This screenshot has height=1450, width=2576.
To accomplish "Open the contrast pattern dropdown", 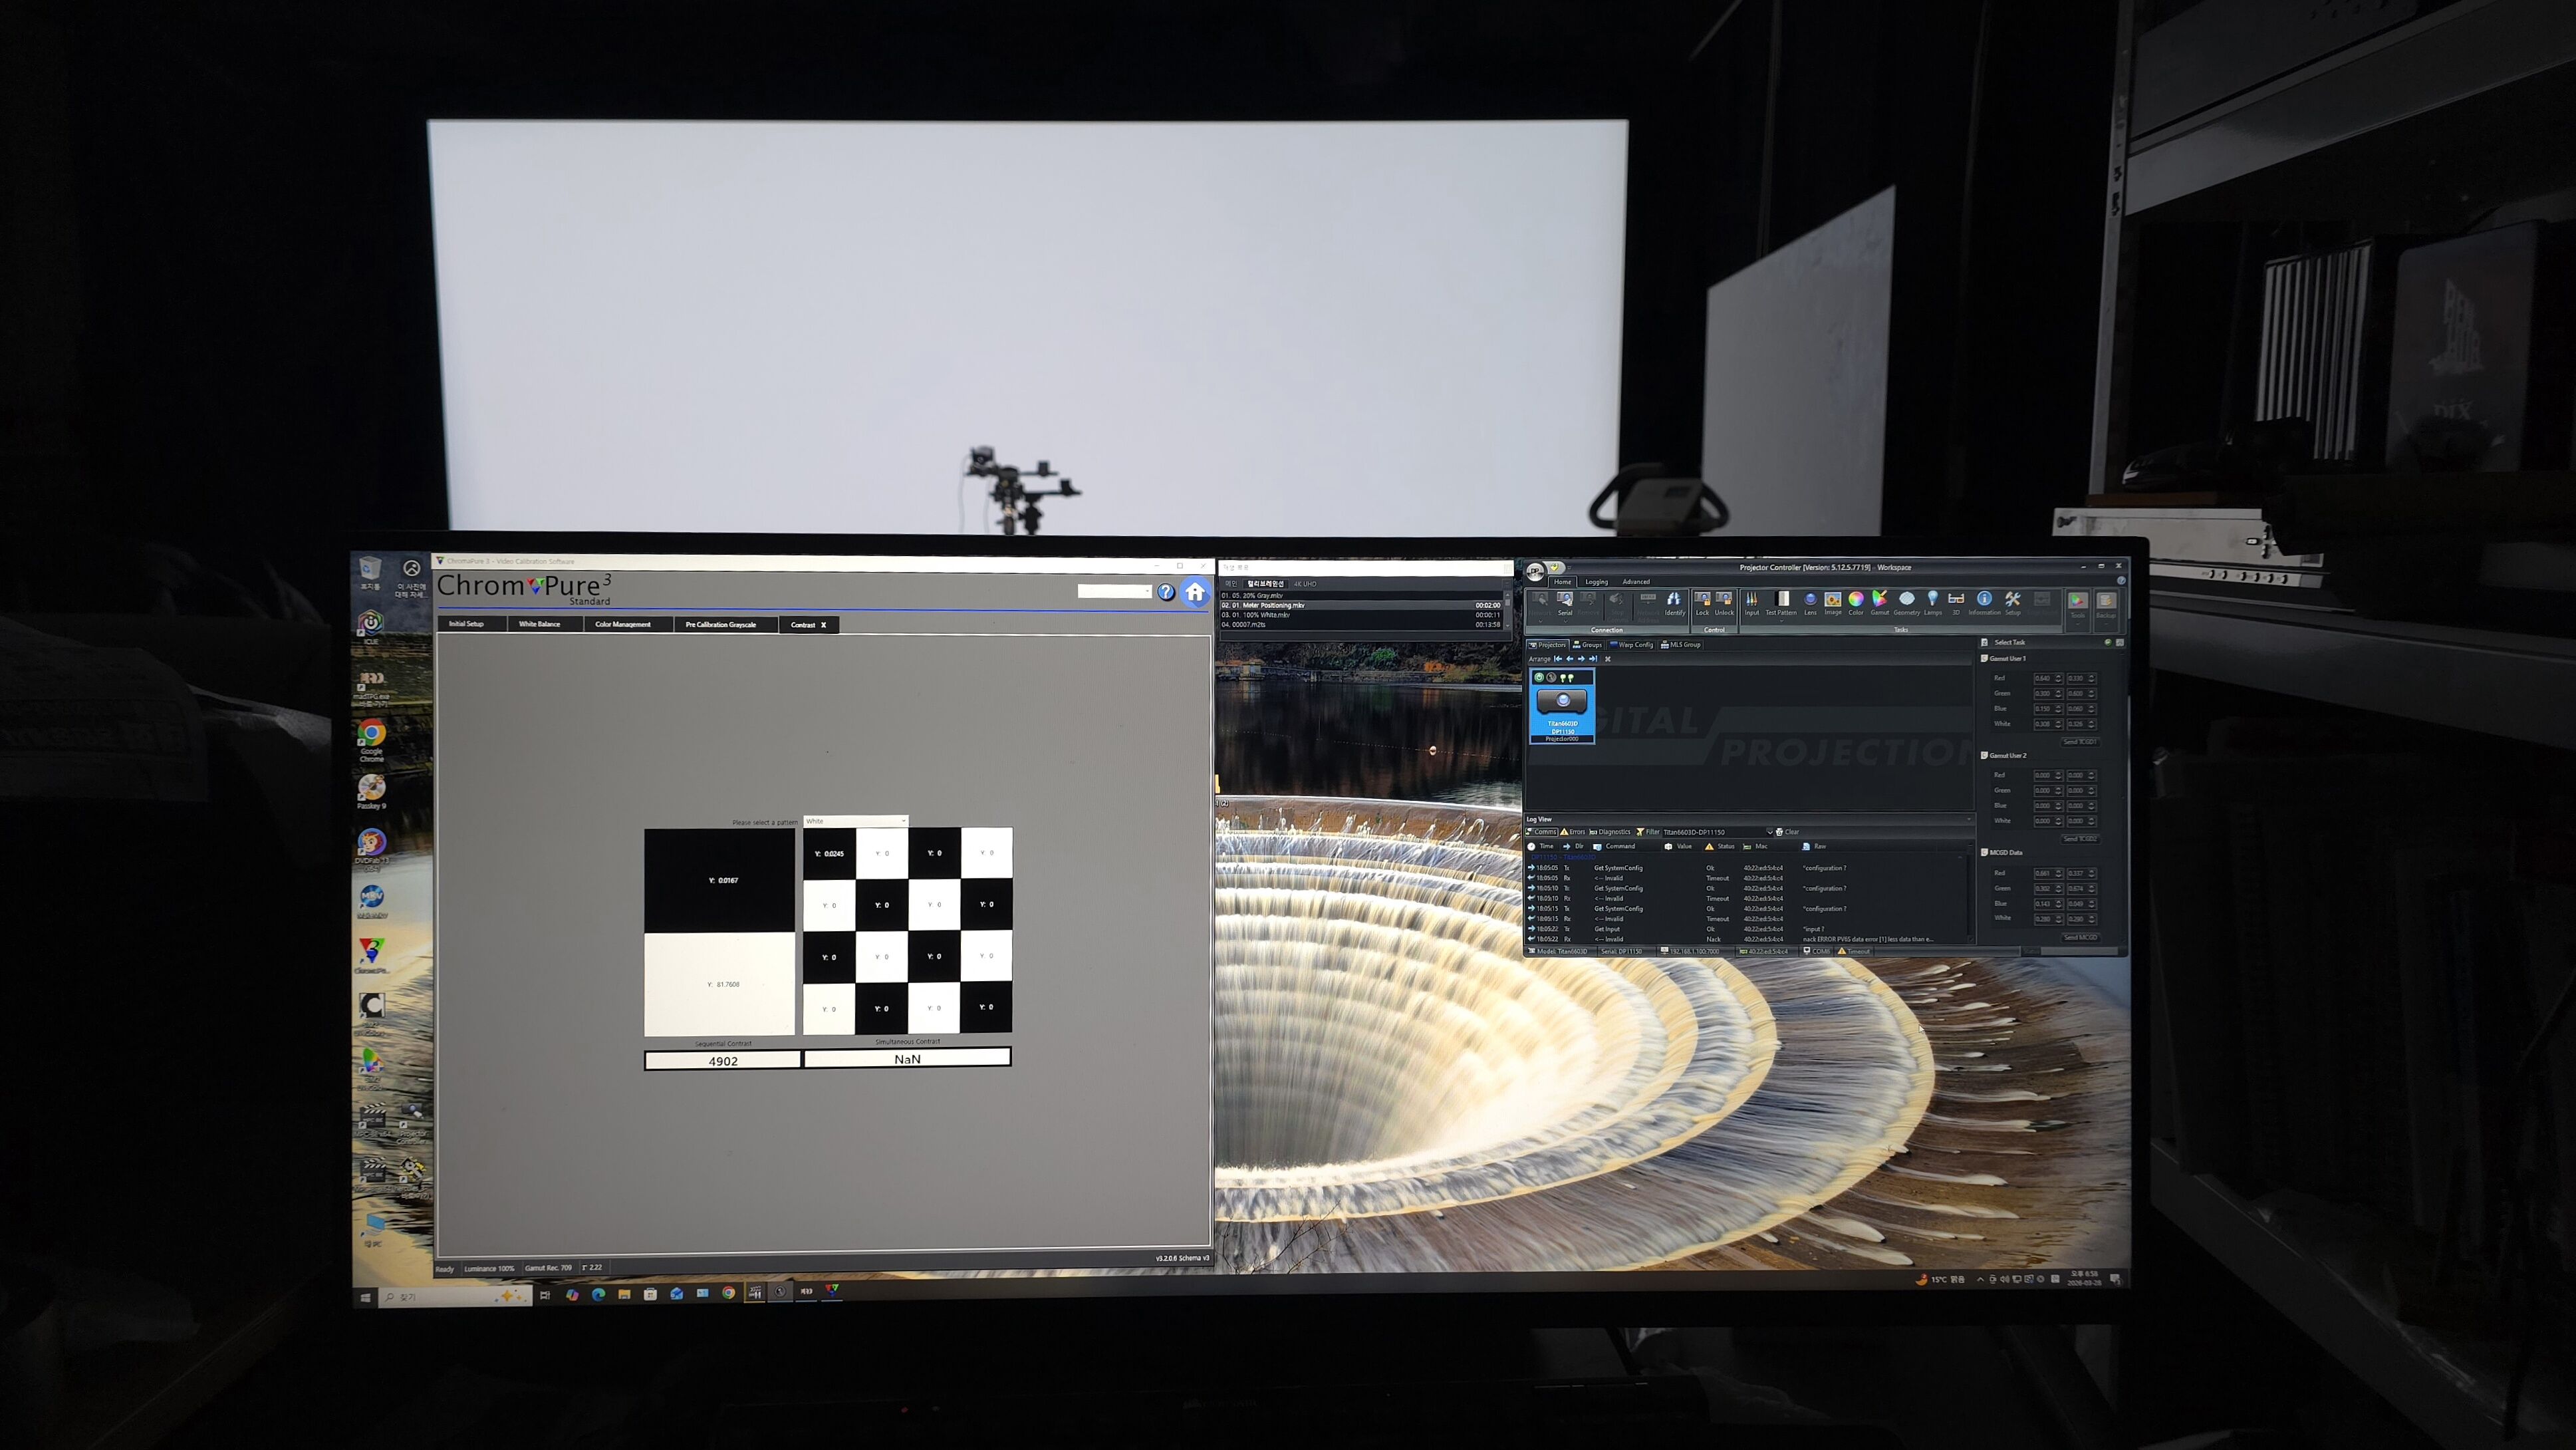I will [856, 821].
